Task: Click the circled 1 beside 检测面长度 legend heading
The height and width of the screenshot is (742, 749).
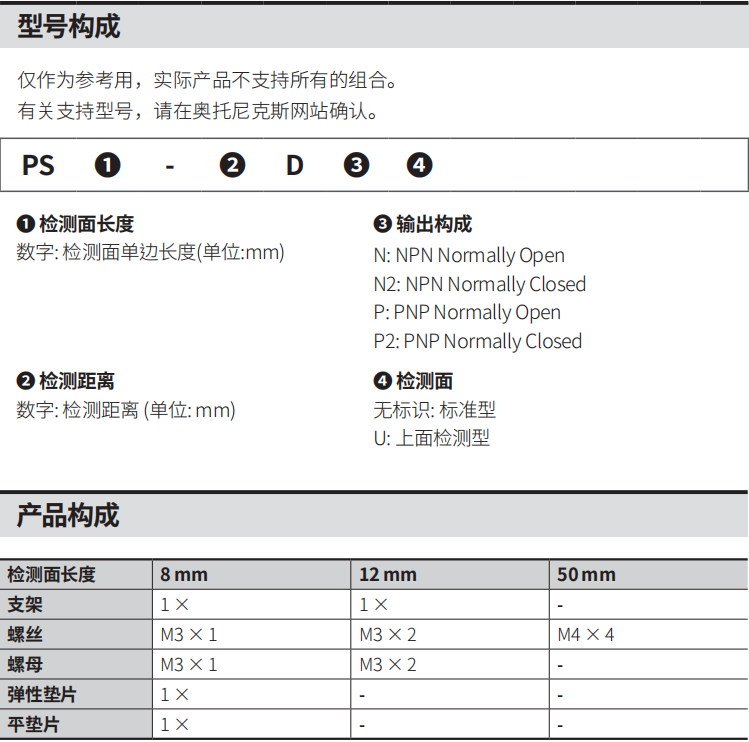Action: (x=26, y=224)
